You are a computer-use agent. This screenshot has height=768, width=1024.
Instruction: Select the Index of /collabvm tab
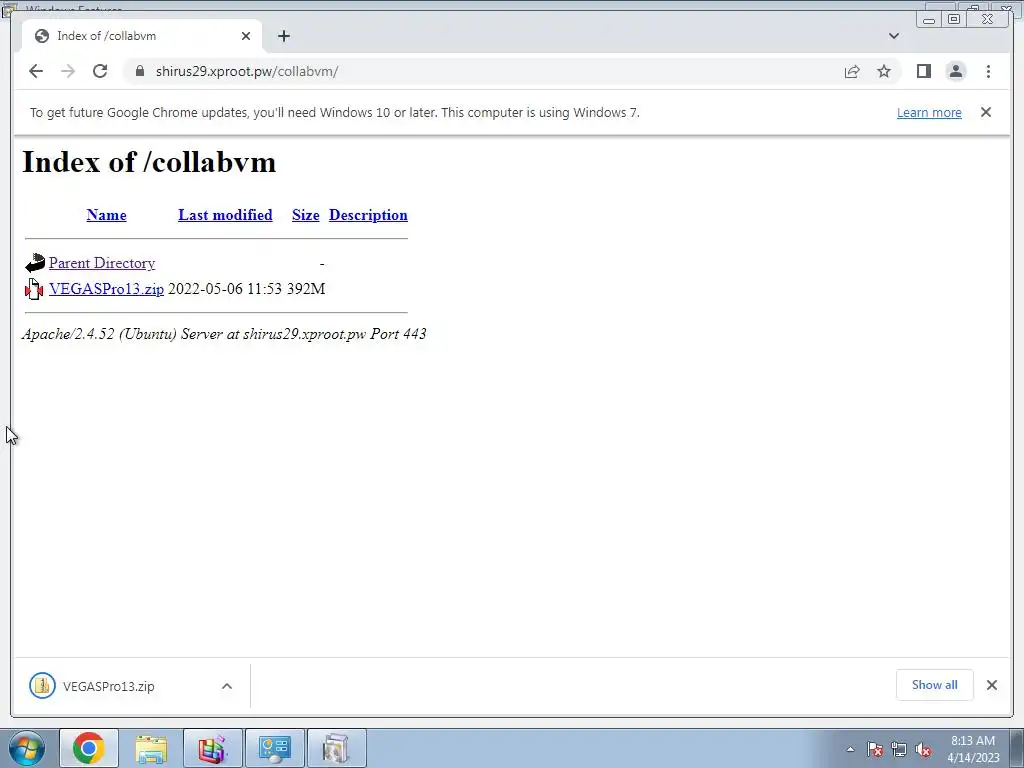(142, 36)
